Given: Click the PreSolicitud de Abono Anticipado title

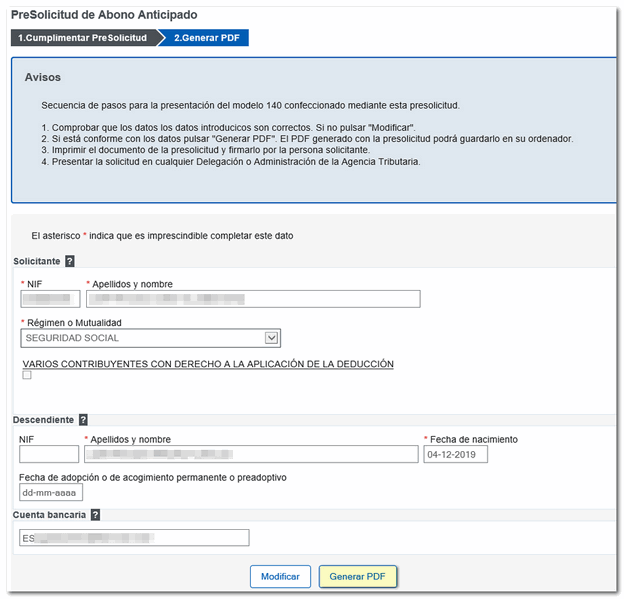Looking at the screenshot, I should click(x=104, y=15).
